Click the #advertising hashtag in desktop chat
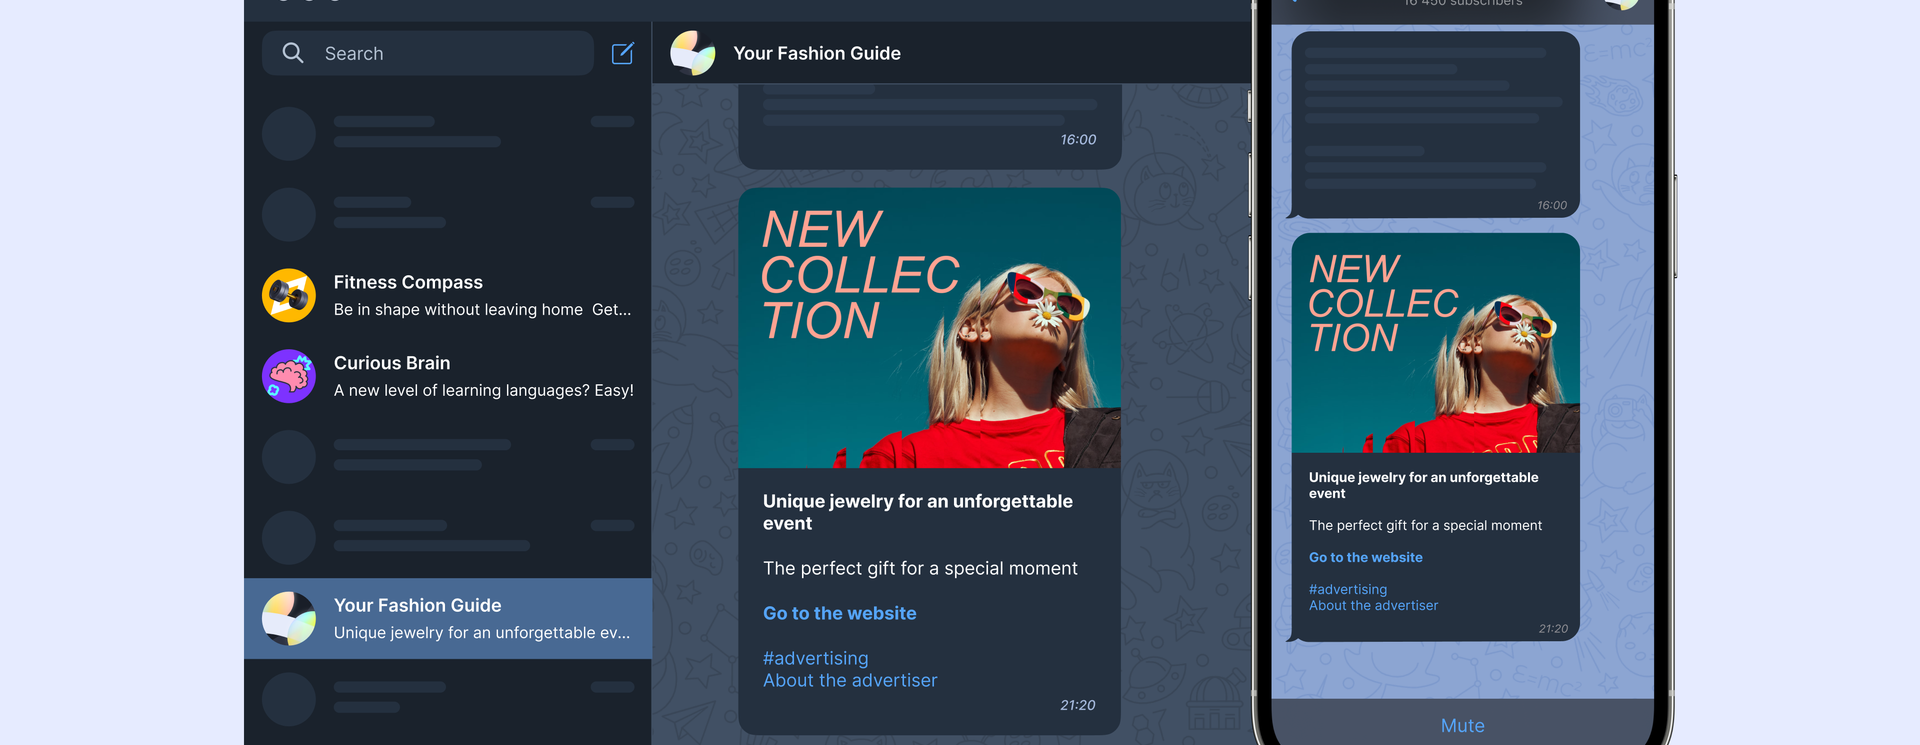Image resolution: width=1920 pixels, height=745 pixels. pos(816,658)
